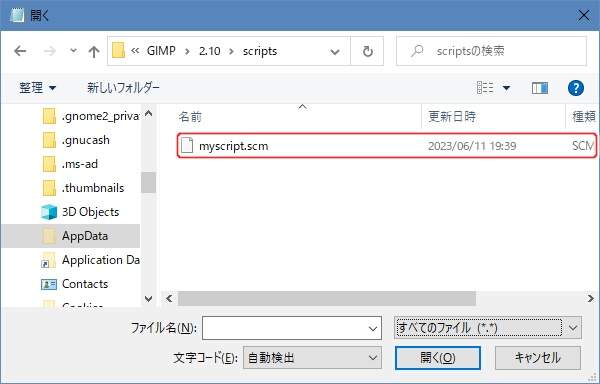The image size is (600, 384).
Task: Click navigation pane scrollbar thumb
Action: [148, 183]
